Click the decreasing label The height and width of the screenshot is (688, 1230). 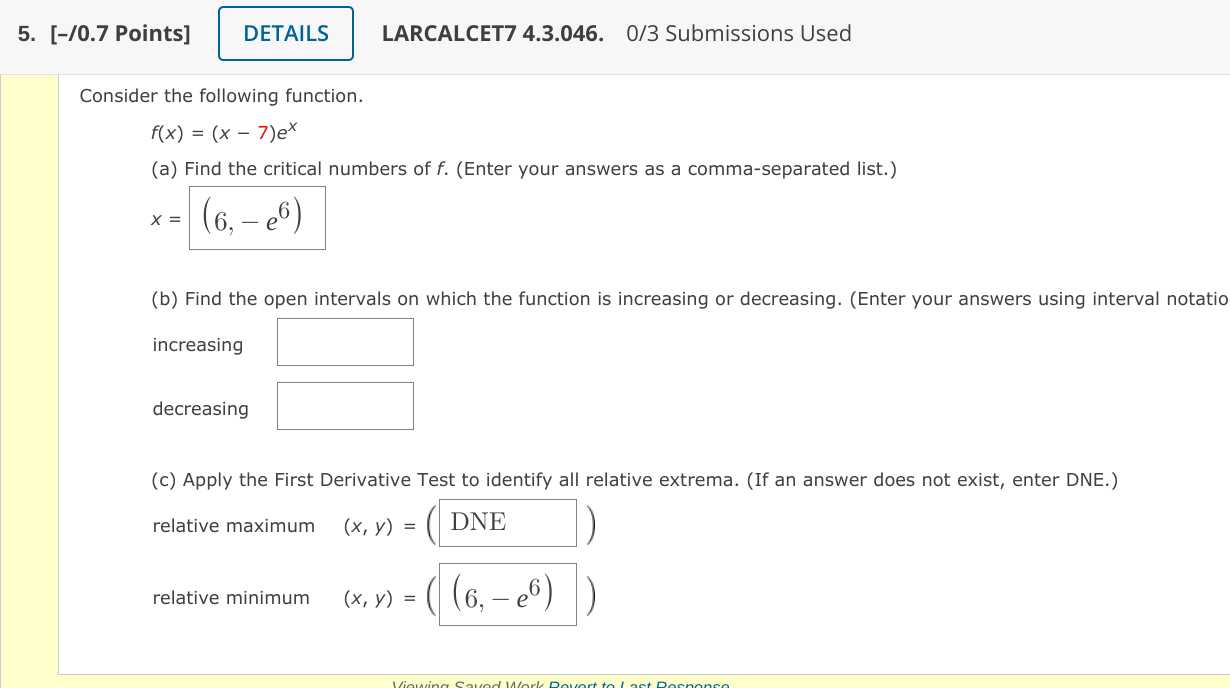[x=200, y=408]
